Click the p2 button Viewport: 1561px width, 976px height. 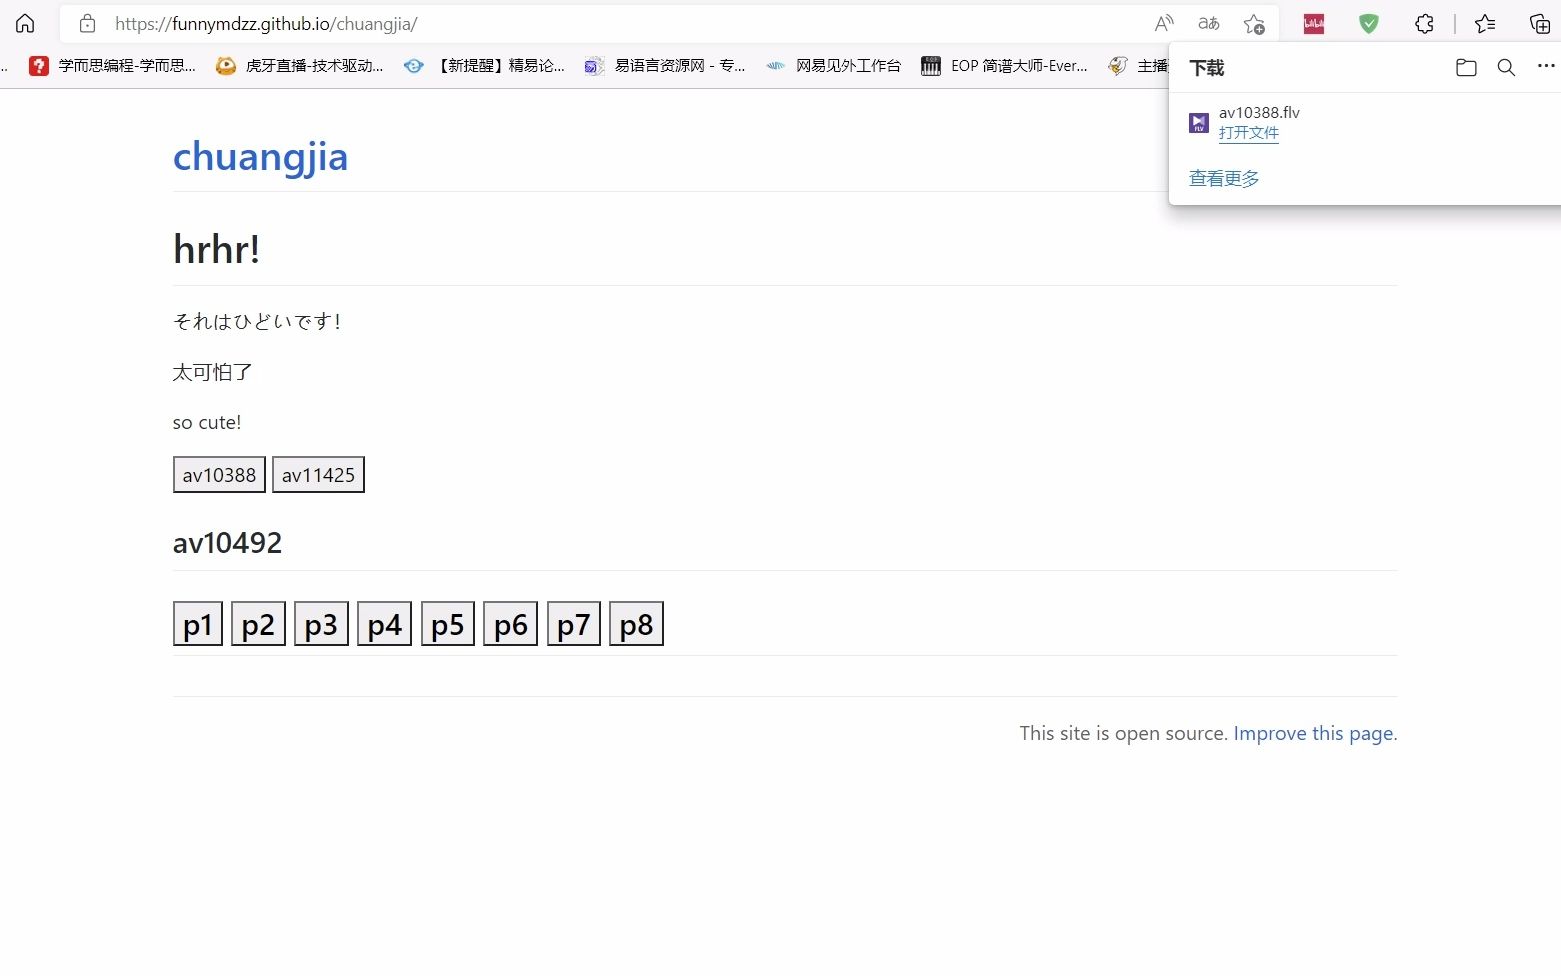(258, 624)
